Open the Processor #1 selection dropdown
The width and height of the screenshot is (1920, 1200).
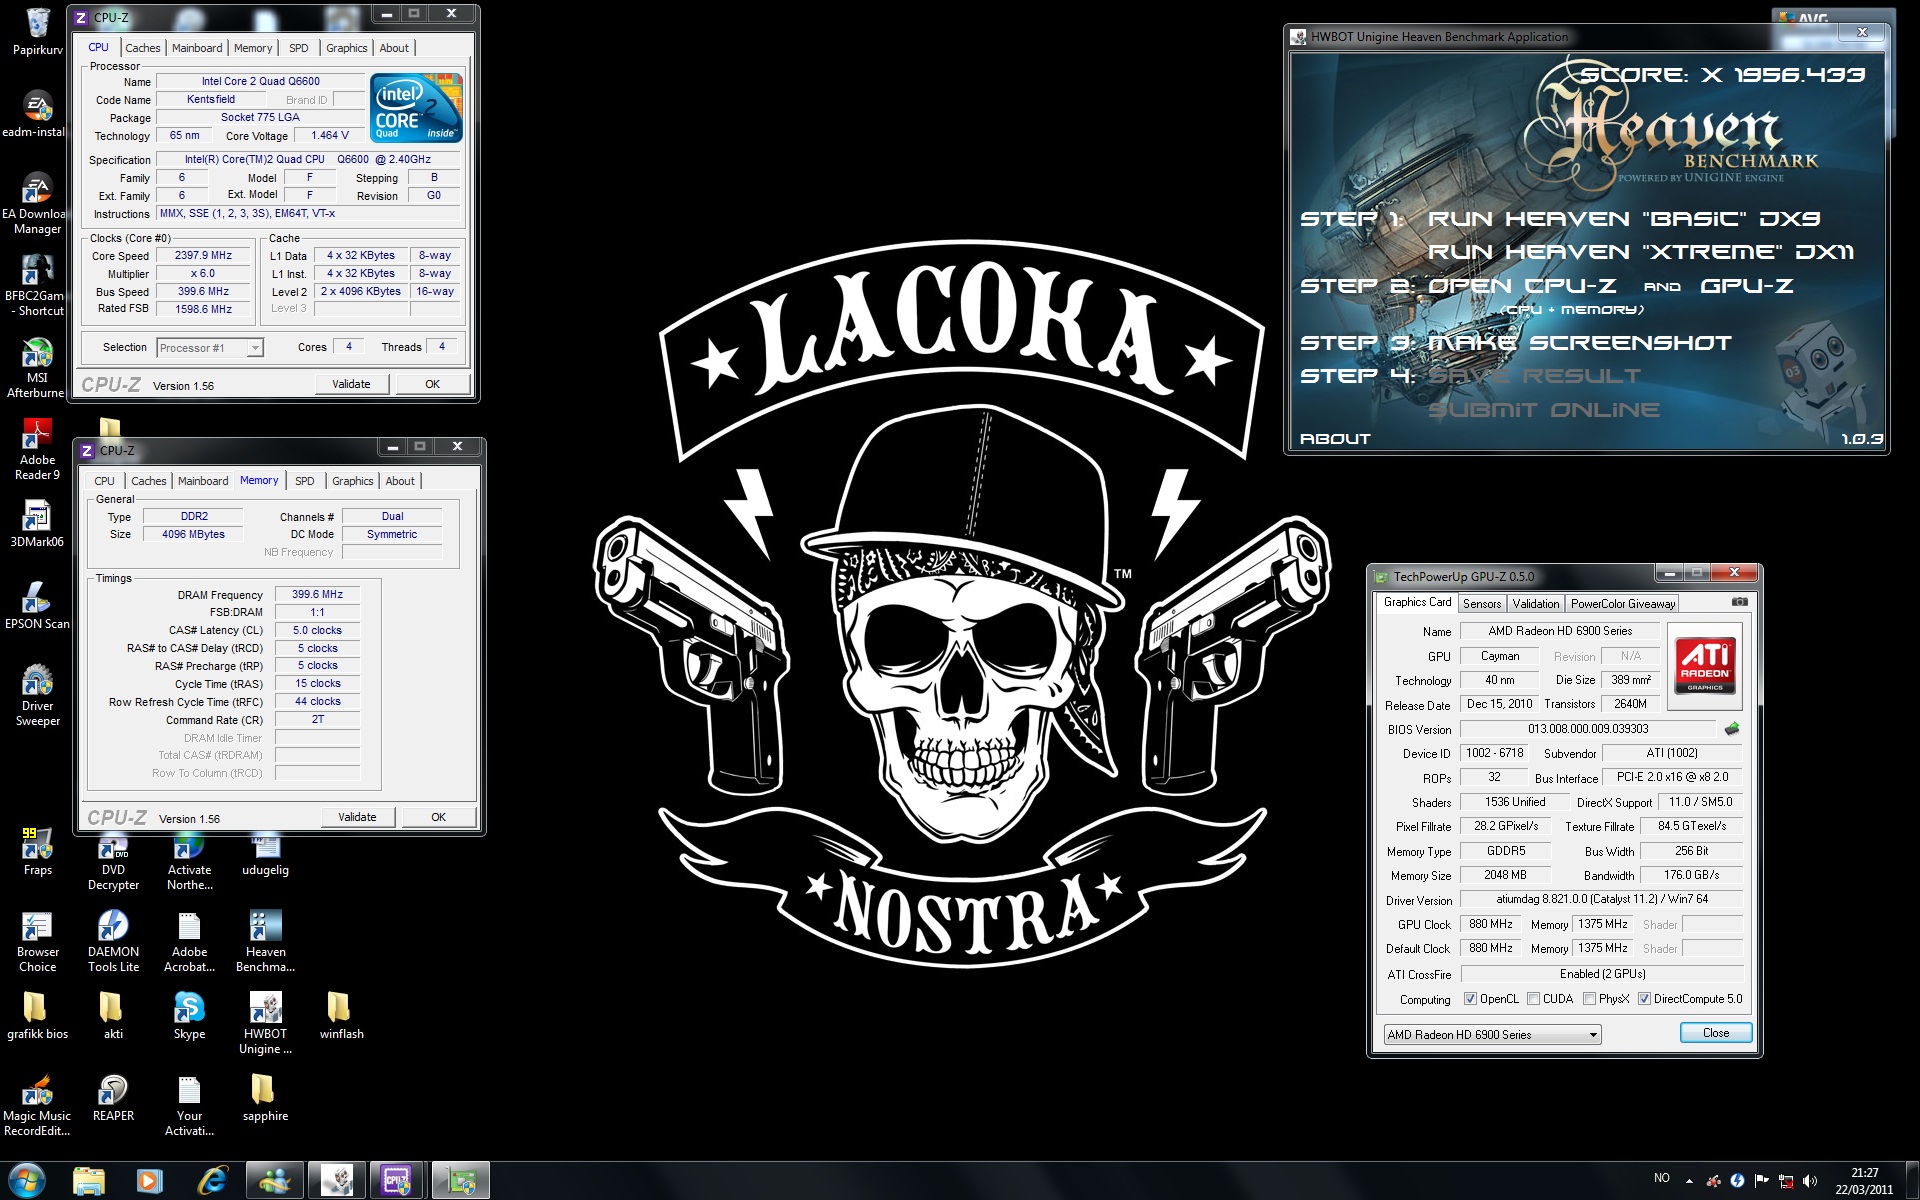tap(210, 348)
